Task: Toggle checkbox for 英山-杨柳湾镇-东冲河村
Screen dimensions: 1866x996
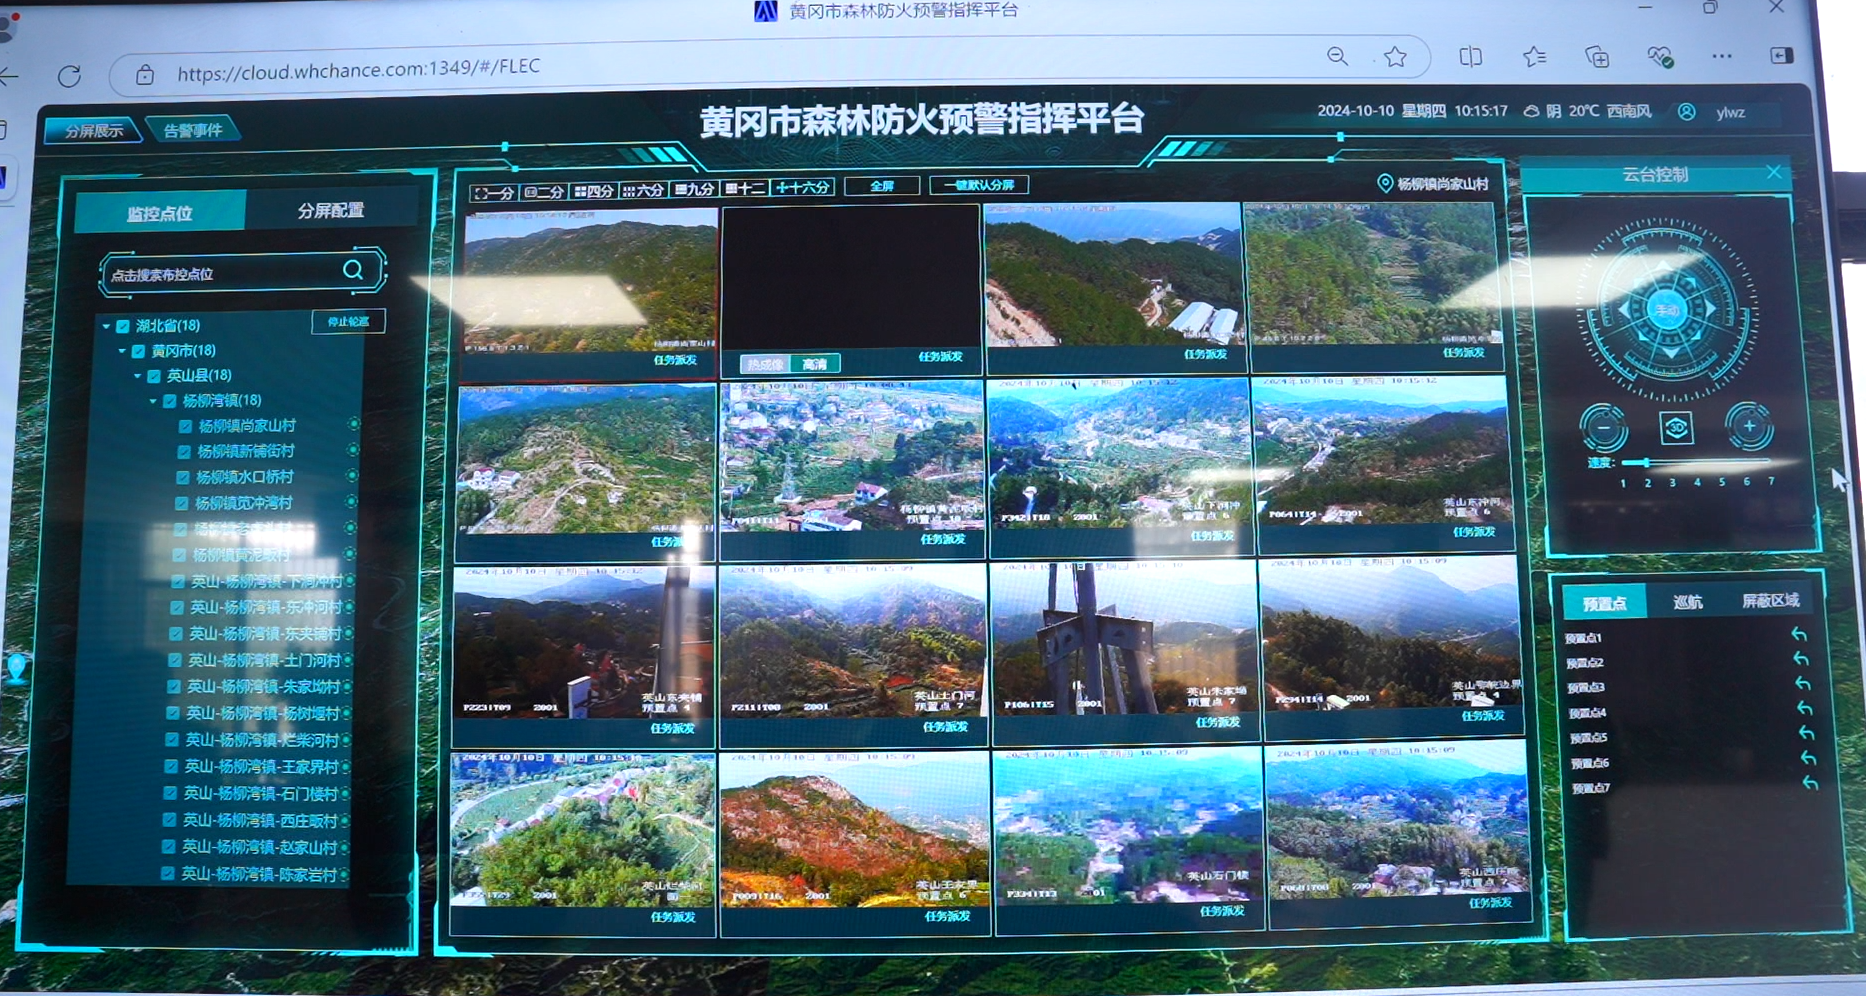Action: click(x=177, y=607)
